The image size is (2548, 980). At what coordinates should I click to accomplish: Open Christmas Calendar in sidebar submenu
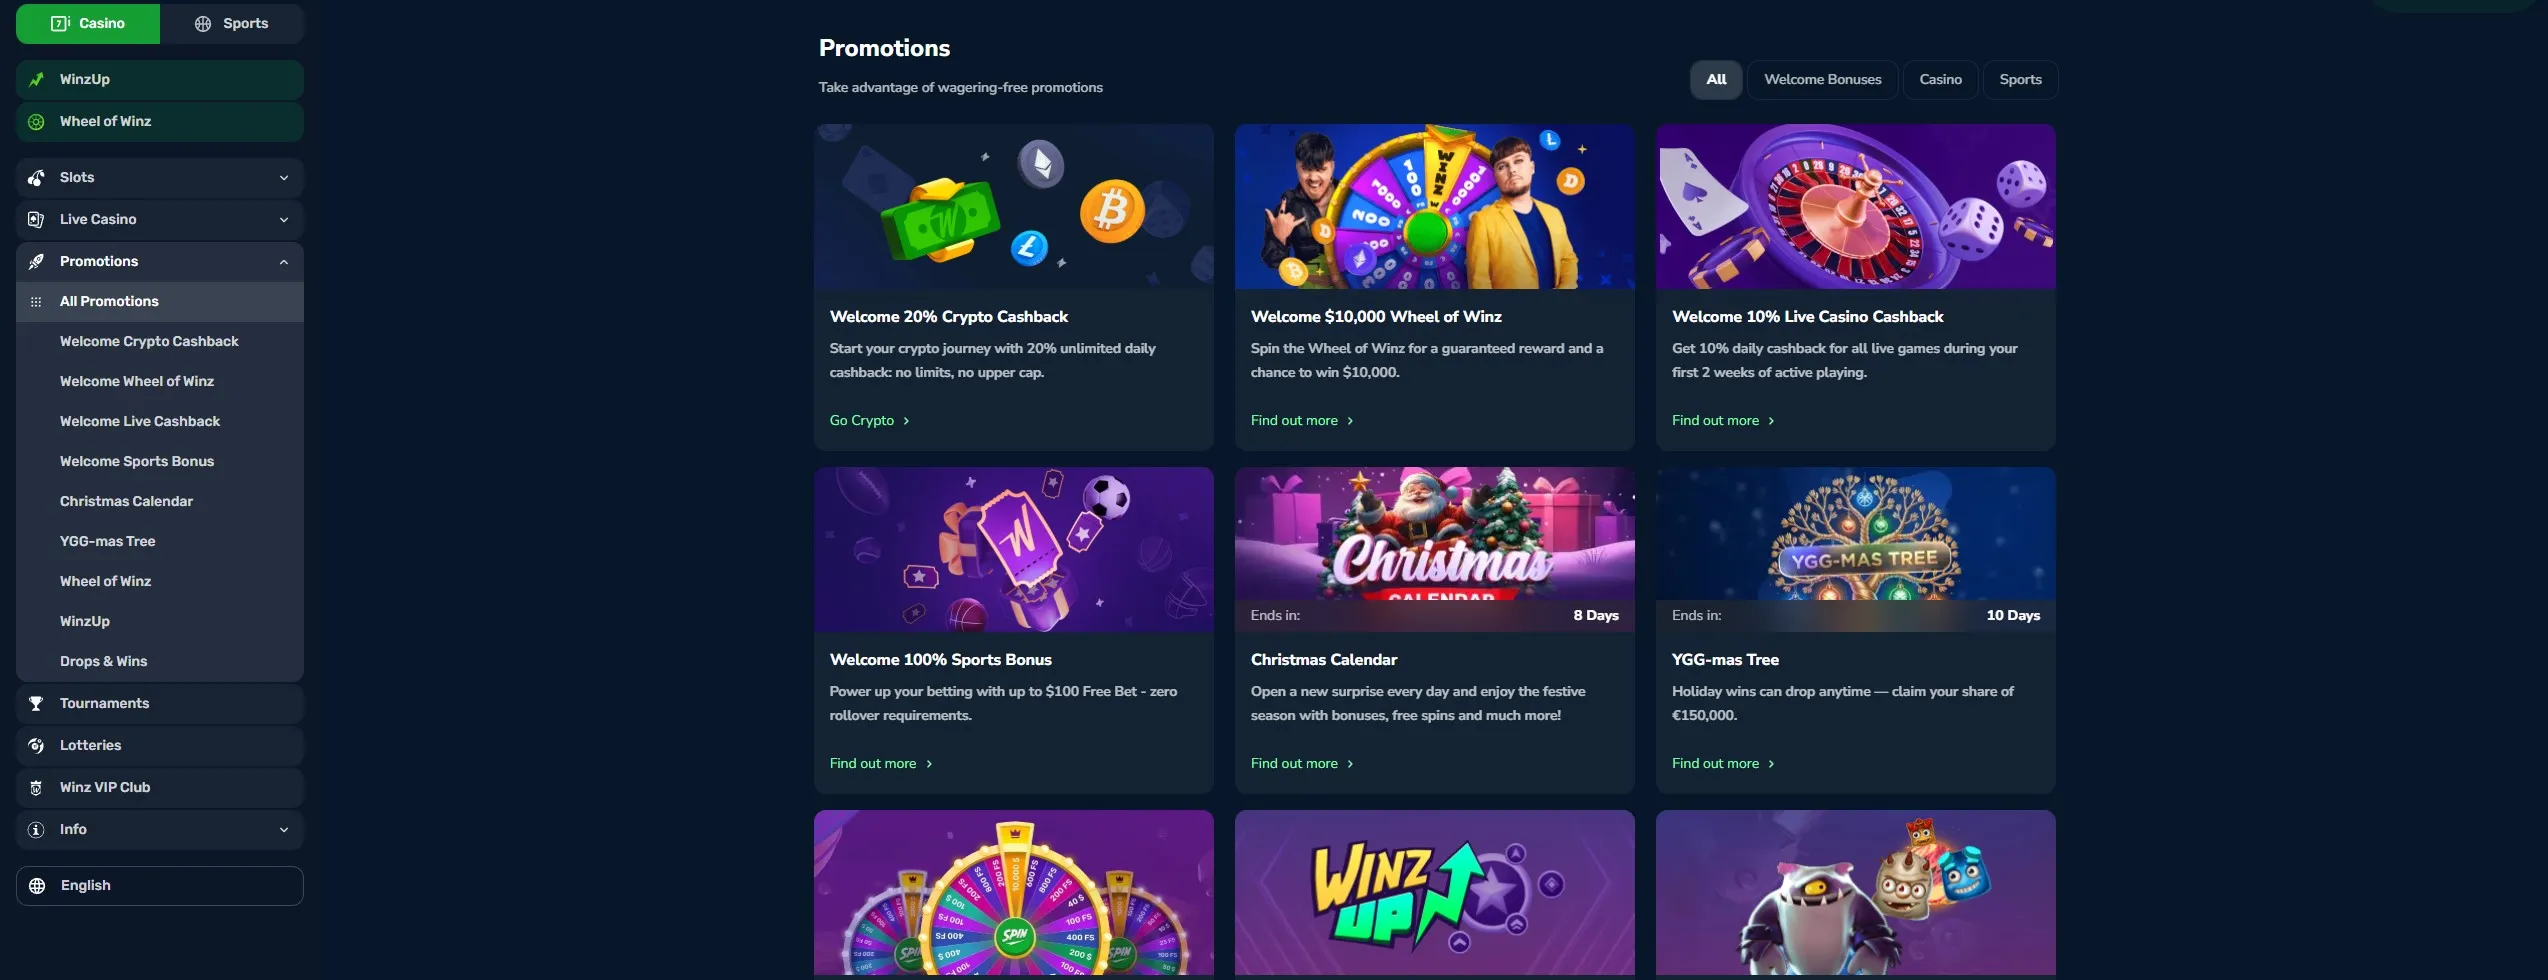pyautogui.click(x=126, y=502)
